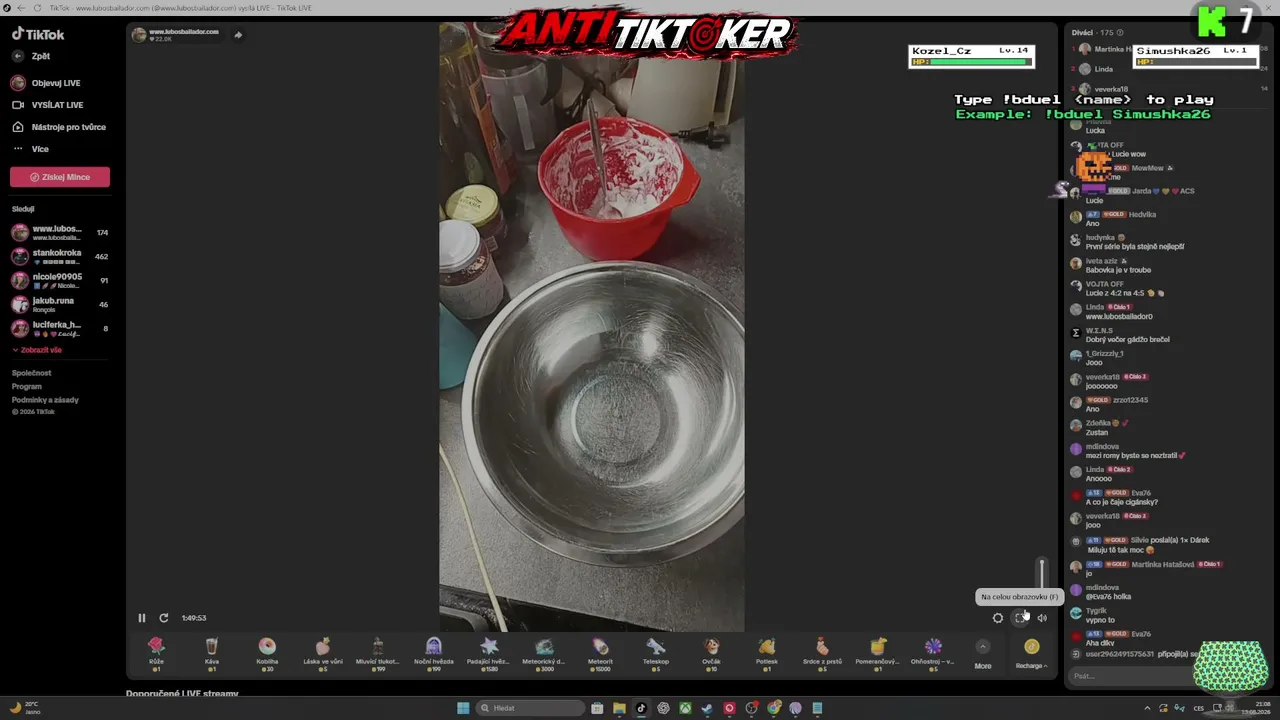Viewport: 1280px width, 720px height.
Task: Open luciferka_h... live stream
Action: pos(60,328)
